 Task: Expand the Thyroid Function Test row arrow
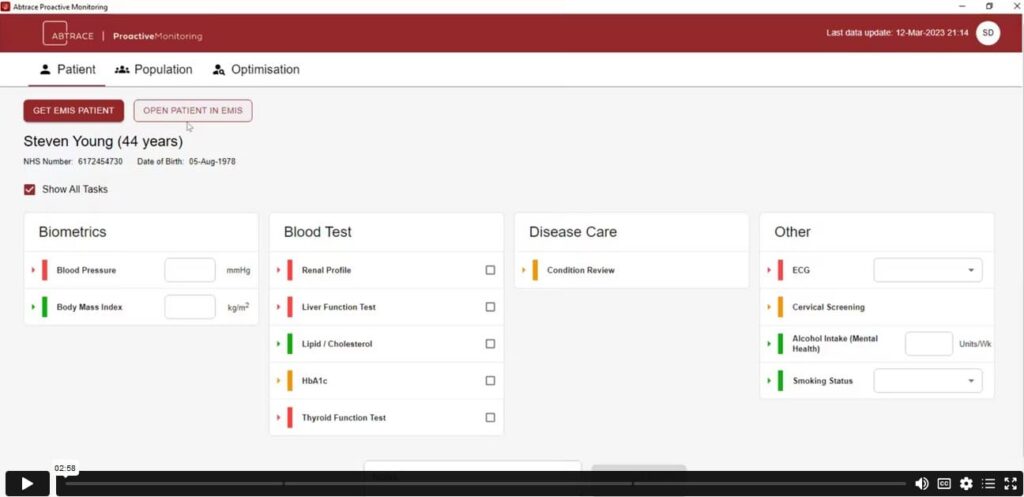click(x=279, y=417)
